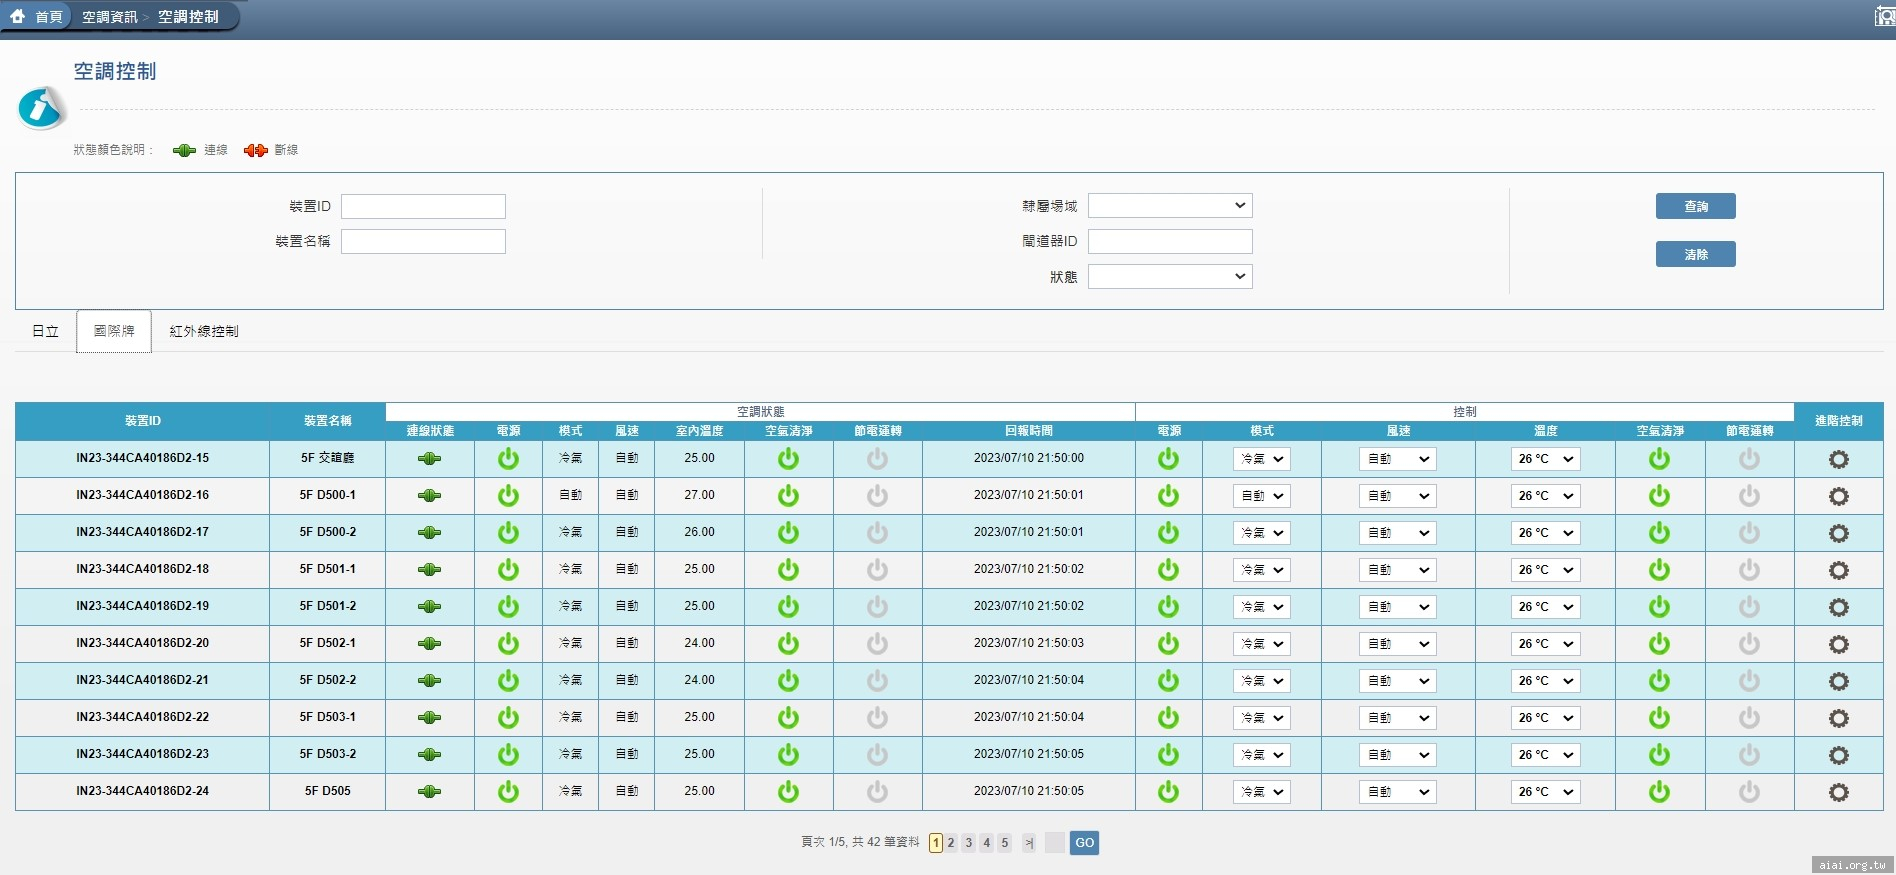The height and width of the screenshot is (875, 1896).
Task: Open advanced control gear for 5F D503-2
Action: click(x=1838, y=755)
